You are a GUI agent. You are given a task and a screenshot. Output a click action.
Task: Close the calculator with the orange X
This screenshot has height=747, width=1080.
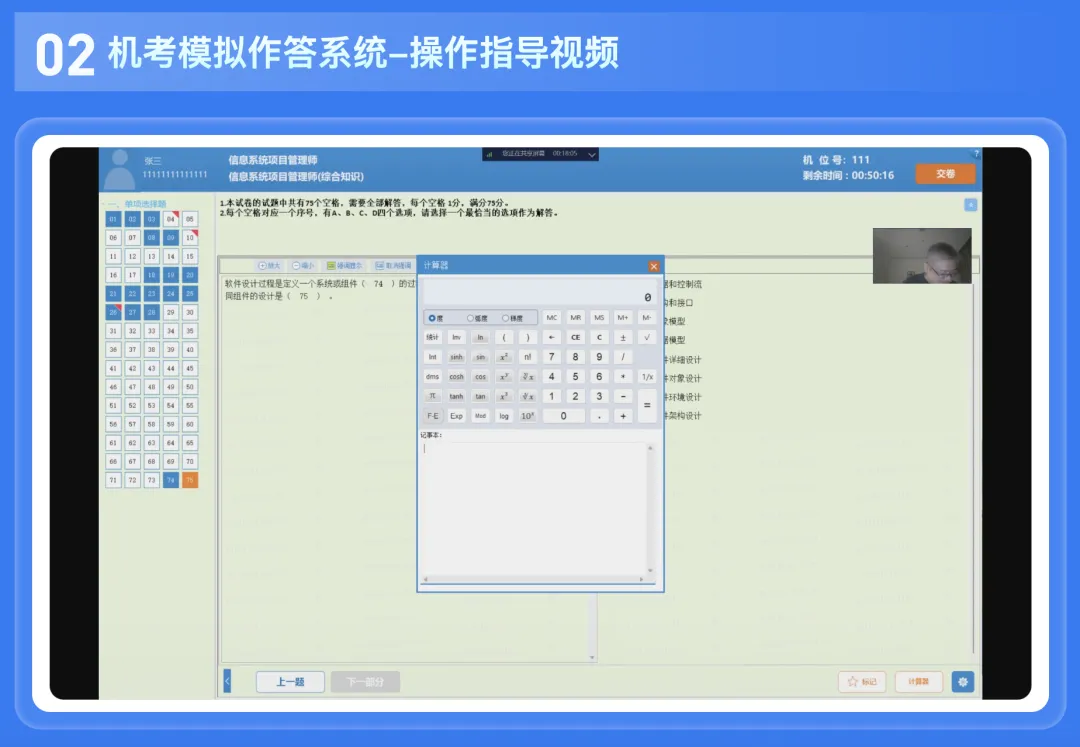coord(654,266)
